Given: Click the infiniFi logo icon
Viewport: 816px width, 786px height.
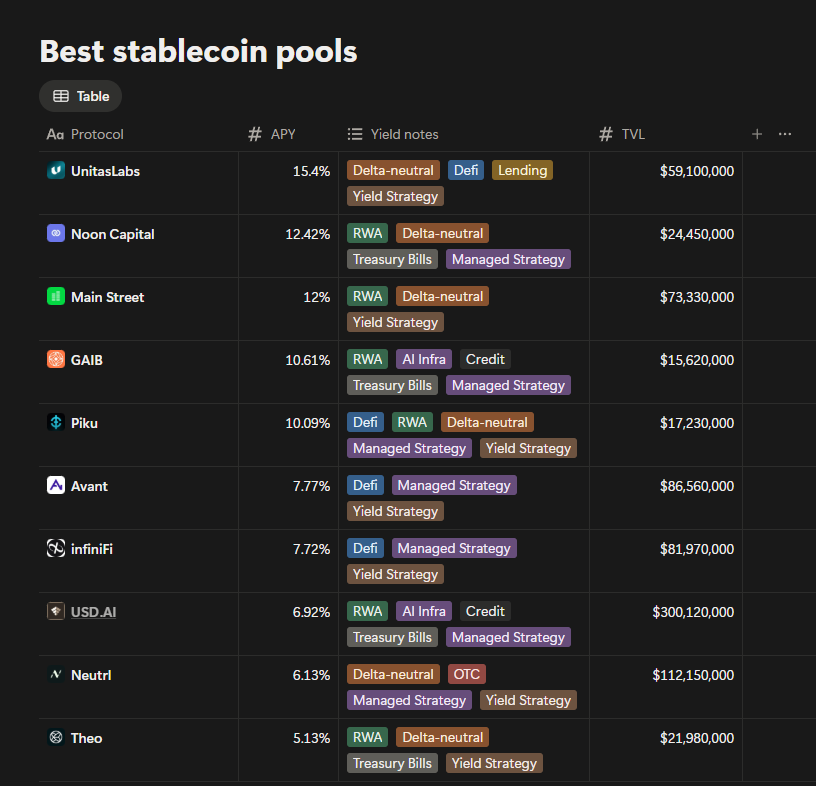Looking at the screenshot, I should point(56,548).
